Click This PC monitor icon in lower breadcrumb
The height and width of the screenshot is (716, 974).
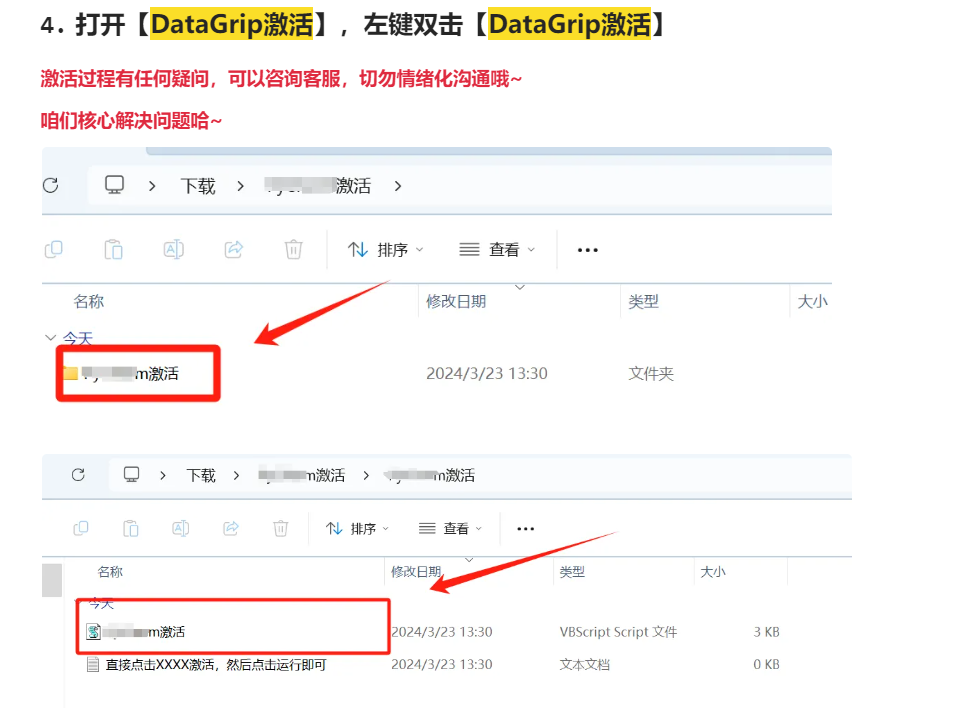click(131, 474)
